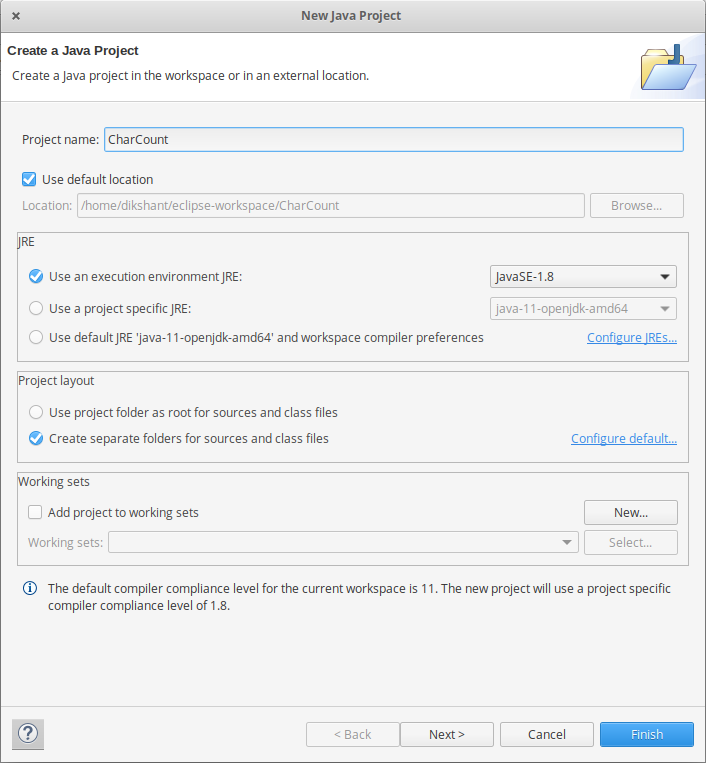Focus the Project name text field
Image resolution: width=706 pixels, height=763 pixels.
[x=394, y=140]
